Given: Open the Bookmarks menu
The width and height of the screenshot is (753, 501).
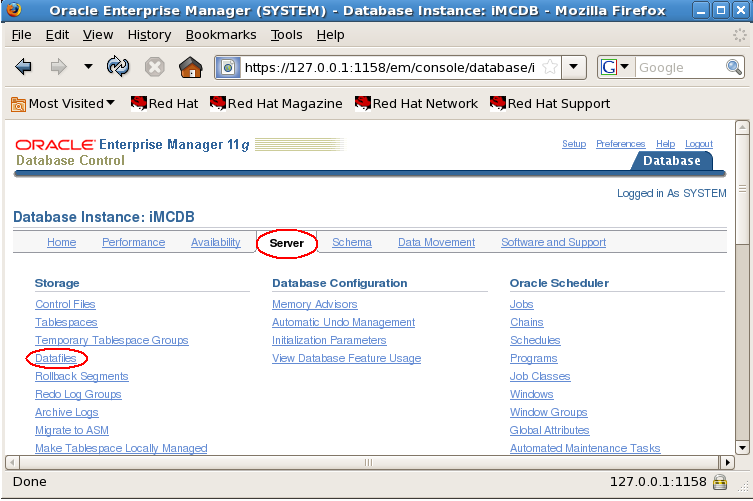Looking at the screenshot, I should (221, 35).
